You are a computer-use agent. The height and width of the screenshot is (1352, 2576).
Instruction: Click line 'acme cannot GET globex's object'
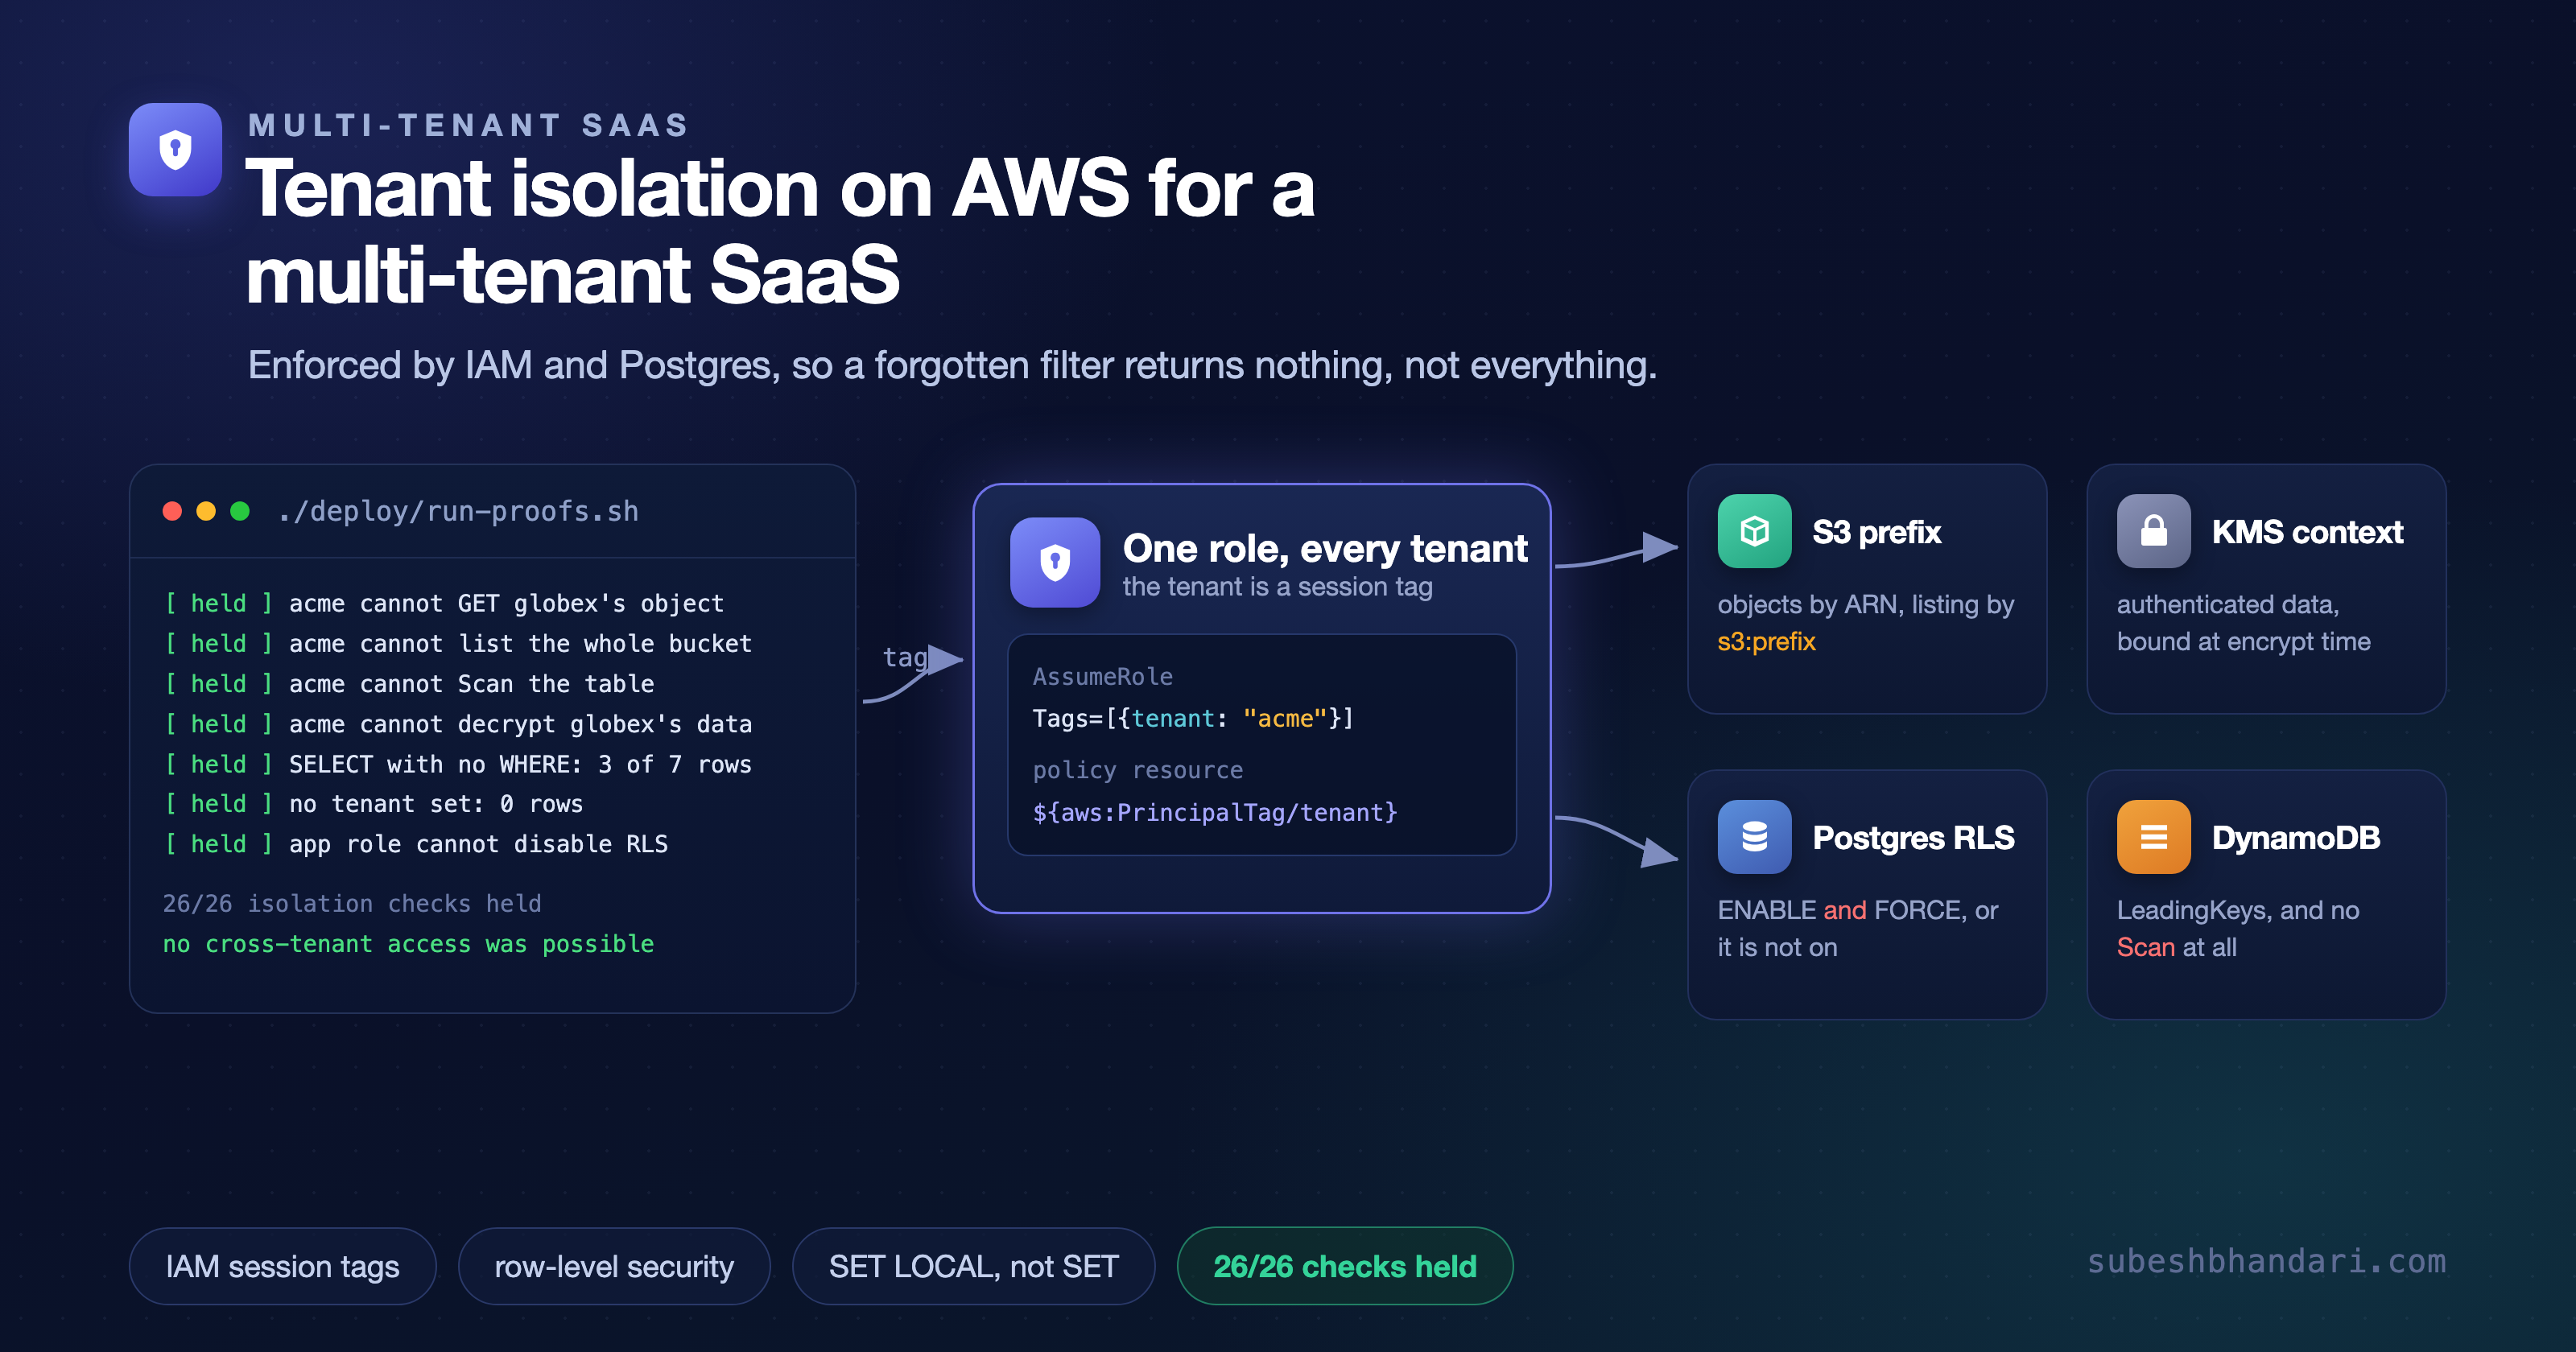(x=506, y=603)
